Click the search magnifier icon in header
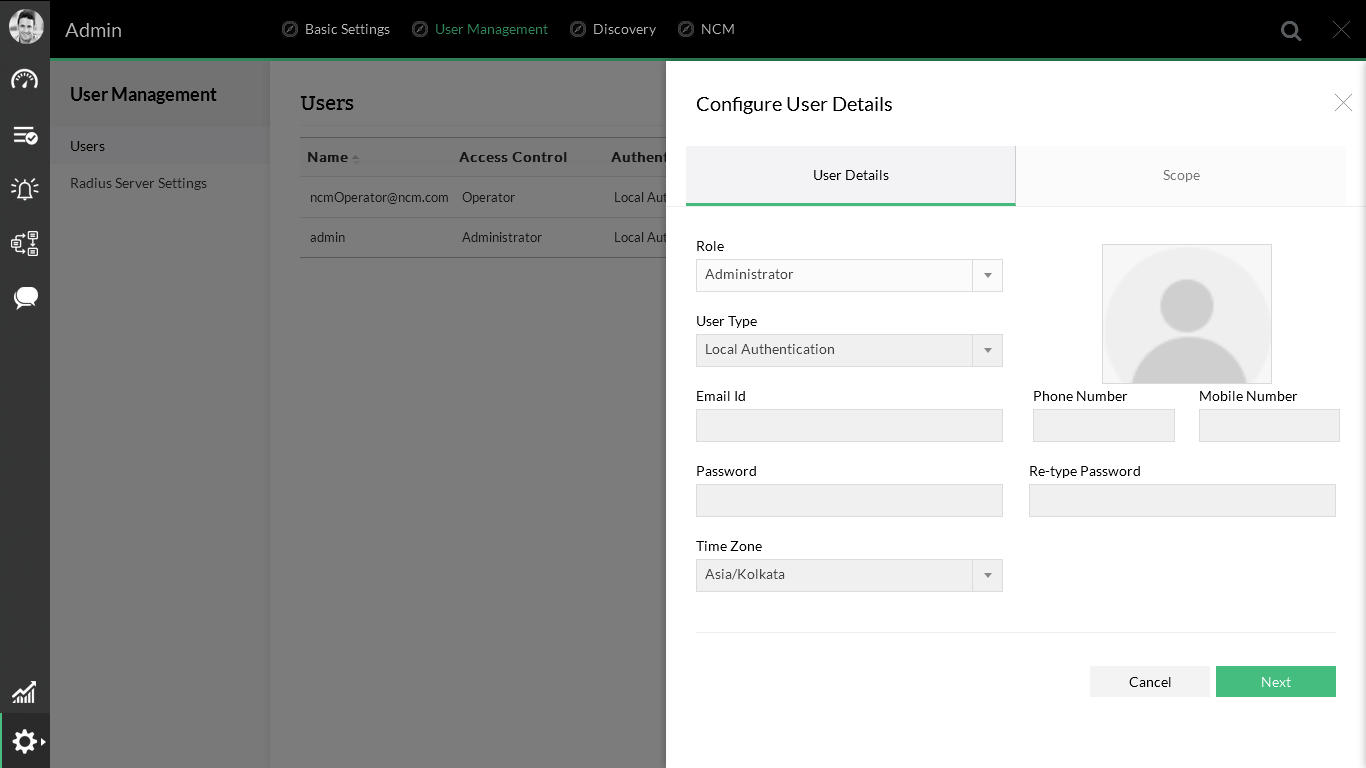1366x768 pixels. (x=1291, y=29)
